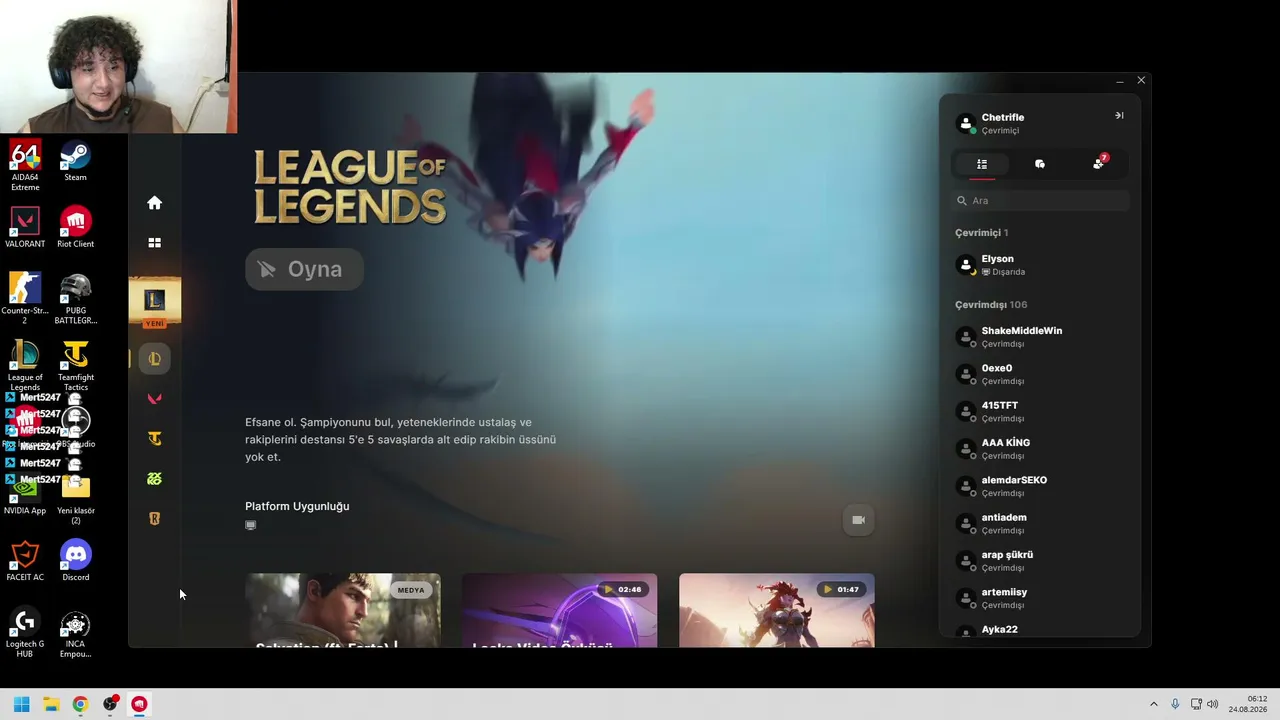Select friend AAA KİNG in the list
Screen dimensions: 1280x720
(1040, 449)
